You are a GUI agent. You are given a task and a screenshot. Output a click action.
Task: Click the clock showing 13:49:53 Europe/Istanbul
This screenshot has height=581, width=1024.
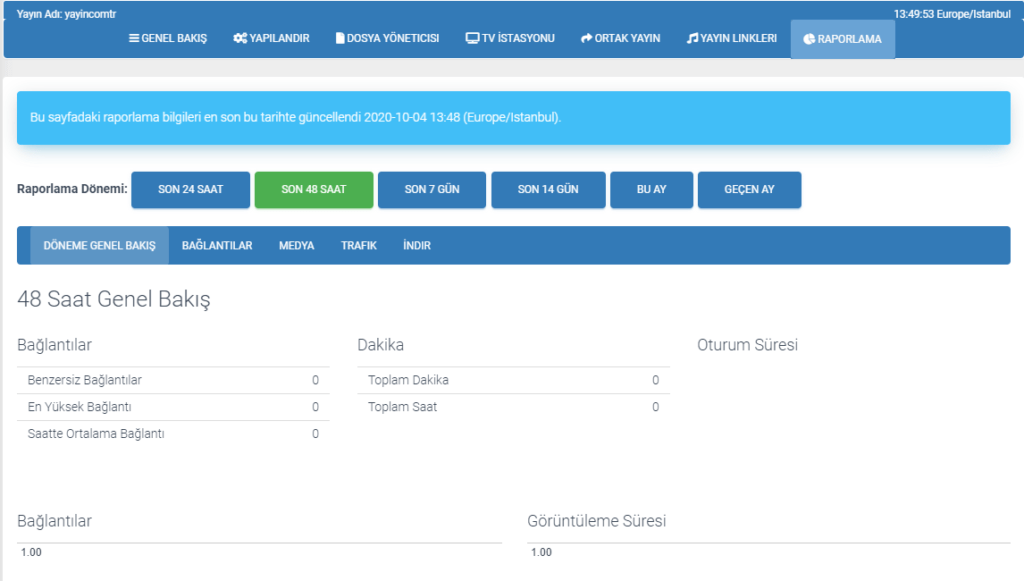coord(952,14)
